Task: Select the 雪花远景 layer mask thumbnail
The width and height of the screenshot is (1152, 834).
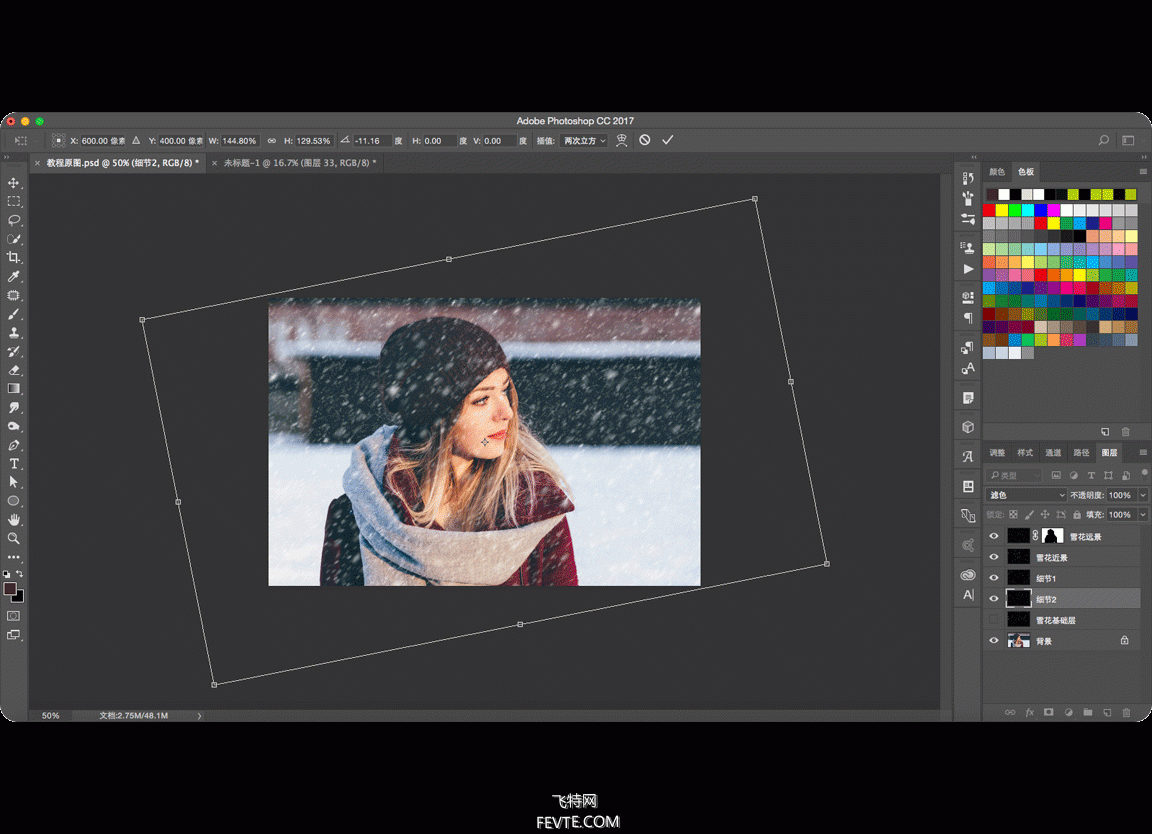Action: [x=1053, y=536]
